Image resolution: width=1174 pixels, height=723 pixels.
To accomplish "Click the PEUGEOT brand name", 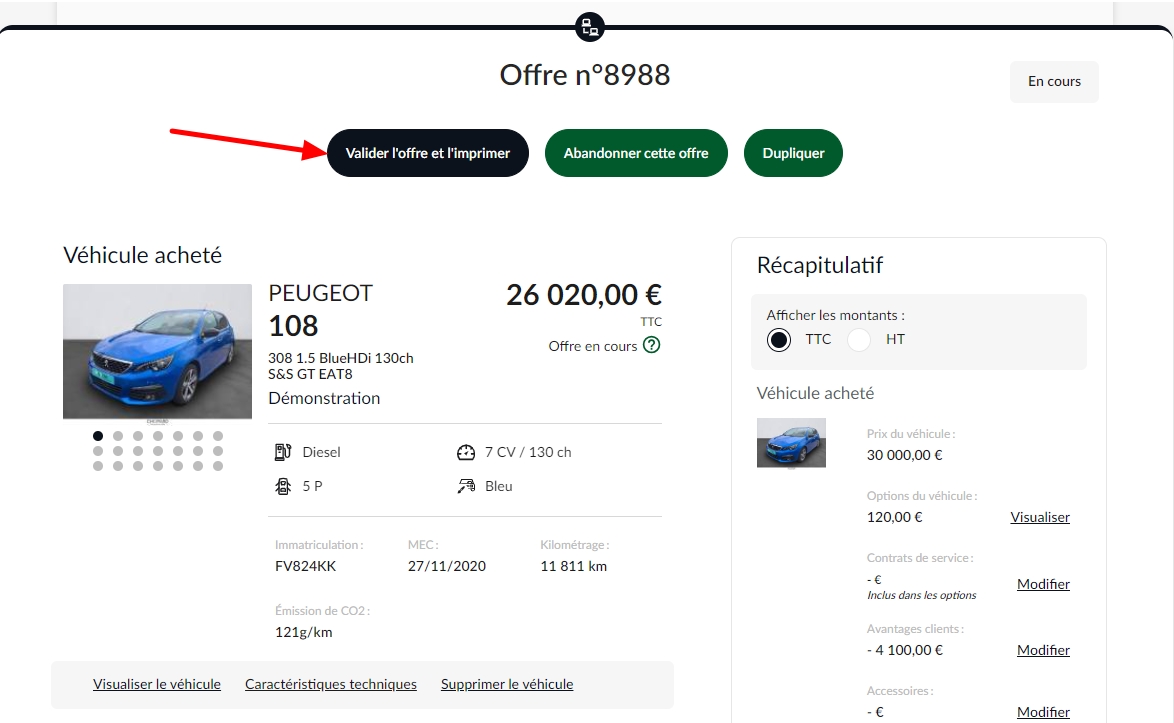I will tap(320, 293).
